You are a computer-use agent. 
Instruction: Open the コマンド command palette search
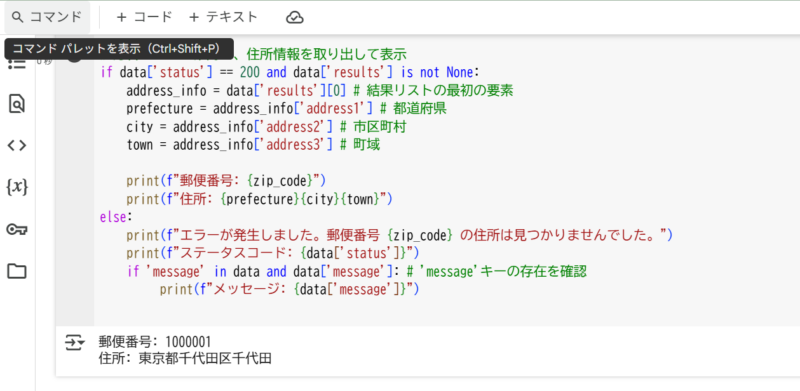[x=47, y=17]
